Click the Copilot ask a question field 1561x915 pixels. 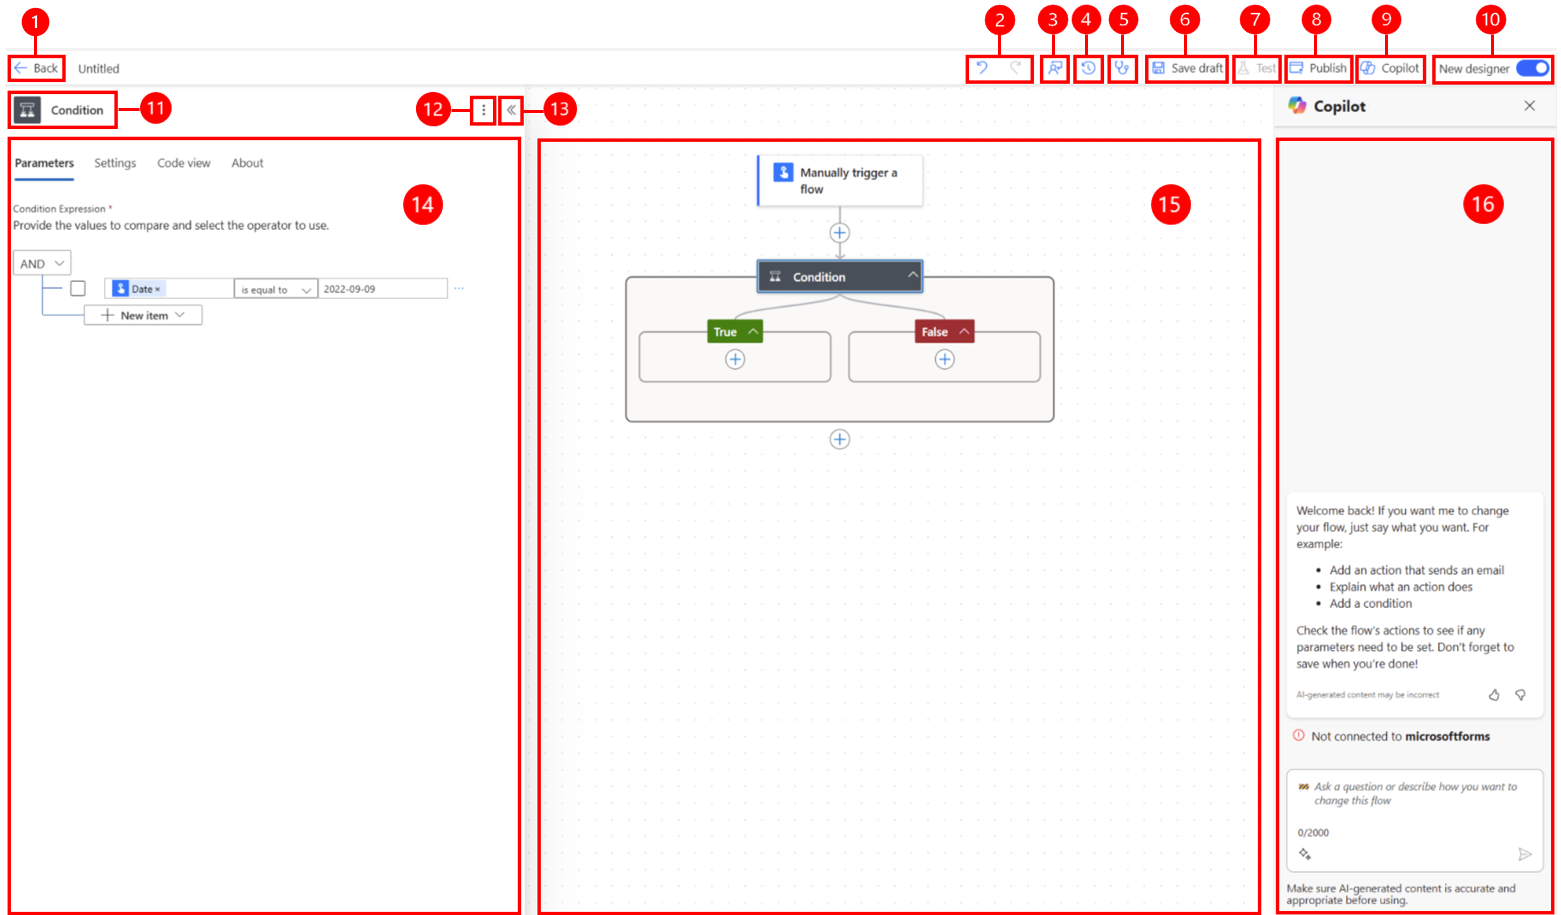(1415, 794)
